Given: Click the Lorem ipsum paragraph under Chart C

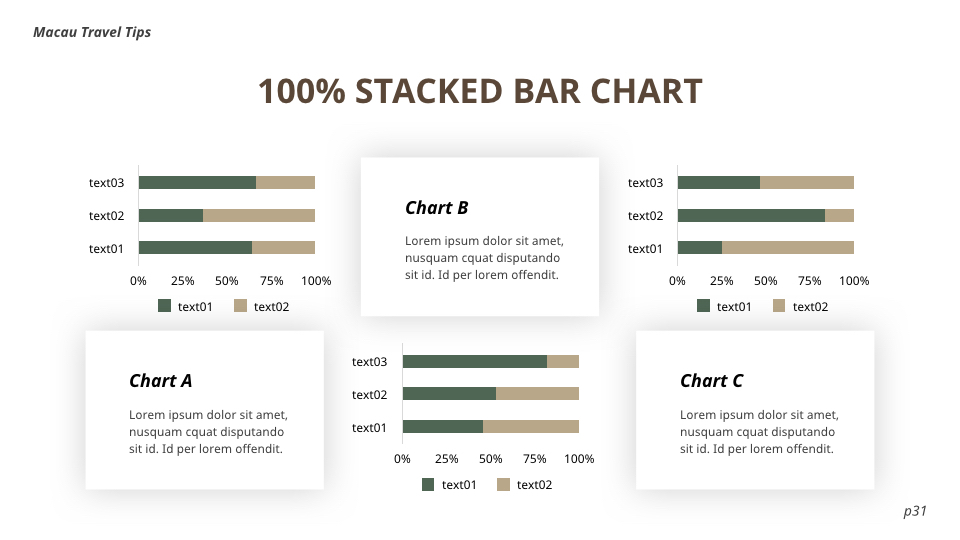Looking at the screenshot, I should click(x=759, y=432).
